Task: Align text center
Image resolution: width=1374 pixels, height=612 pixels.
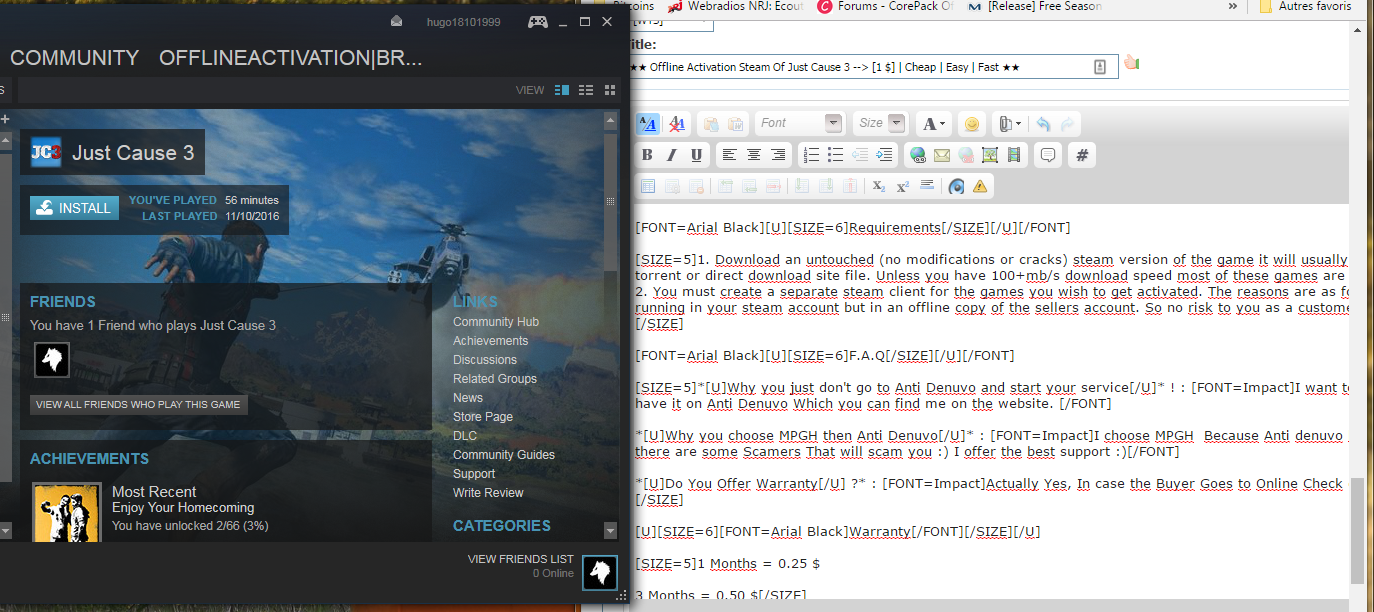Action: (x=753, y=155)
